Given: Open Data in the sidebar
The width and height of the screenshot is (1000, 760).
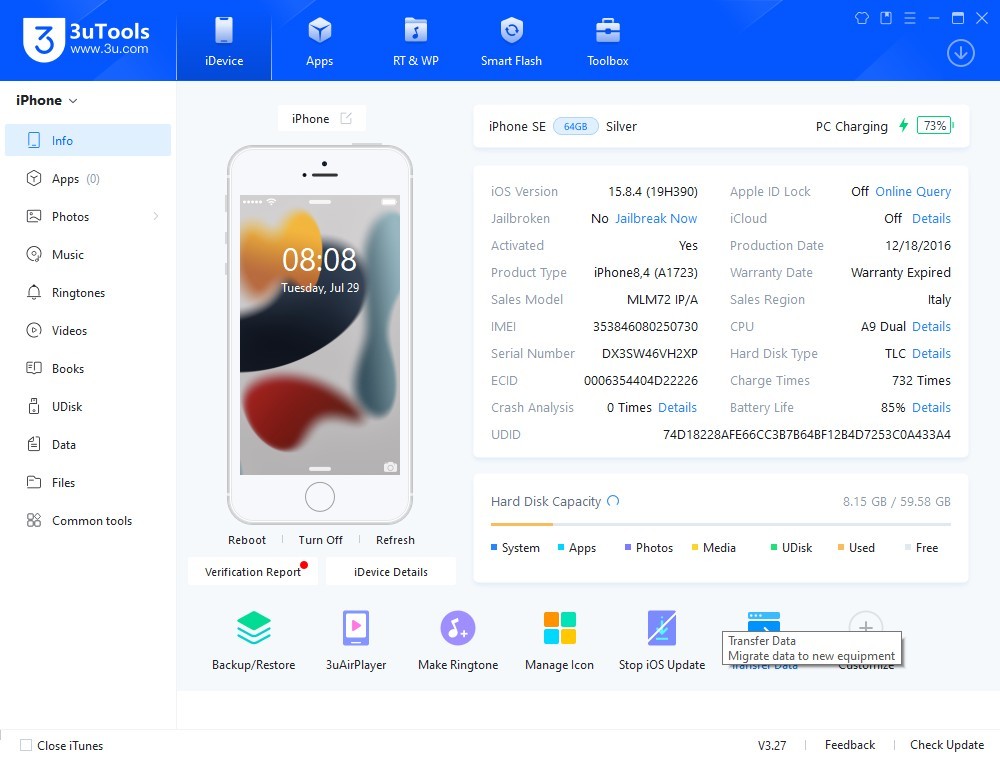Looking at the screenshot, I should click(88, 444).
